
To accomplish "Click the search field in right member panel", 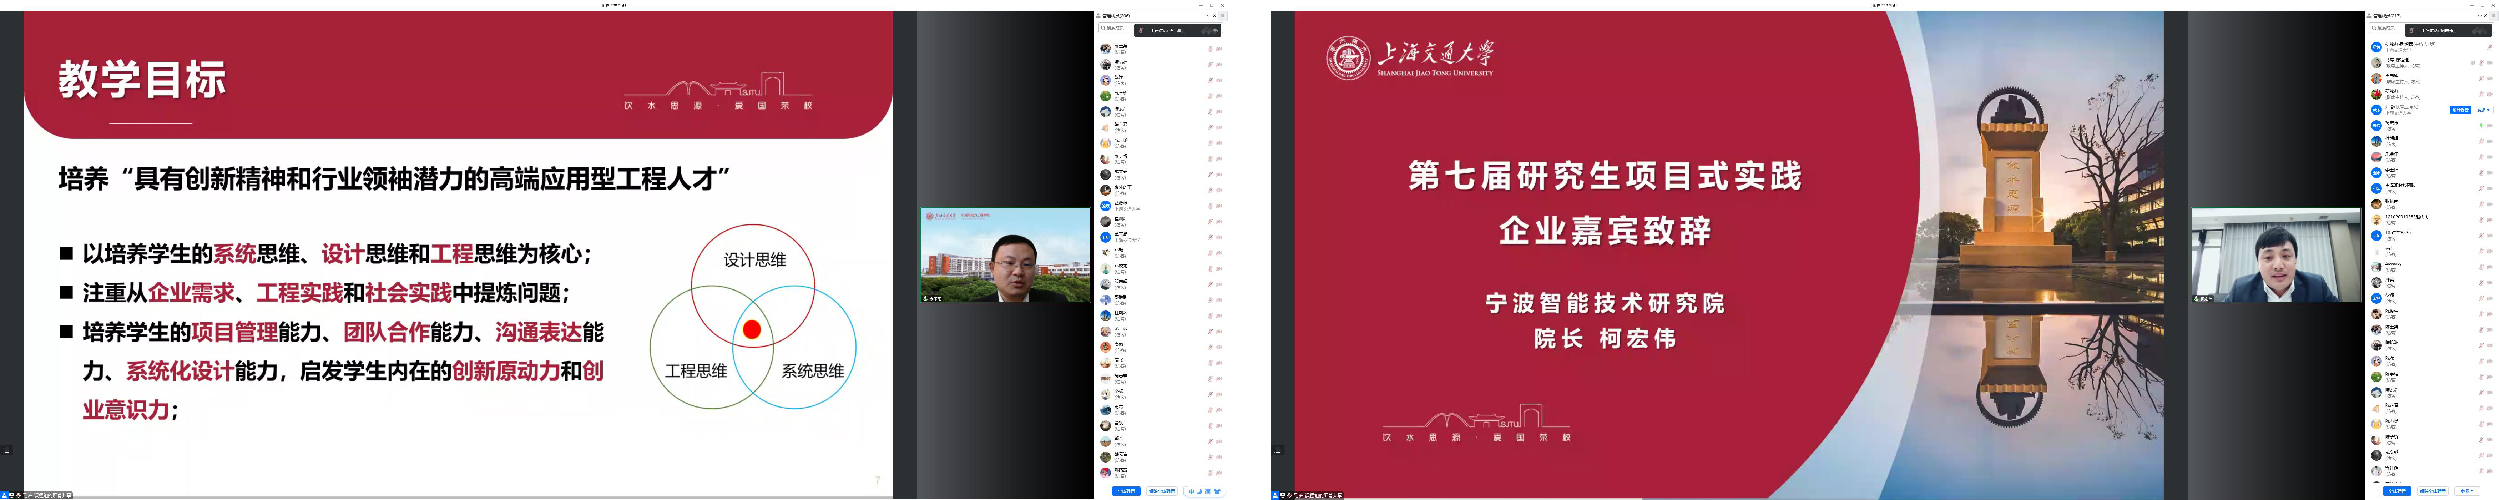I will pos(2385,30).
